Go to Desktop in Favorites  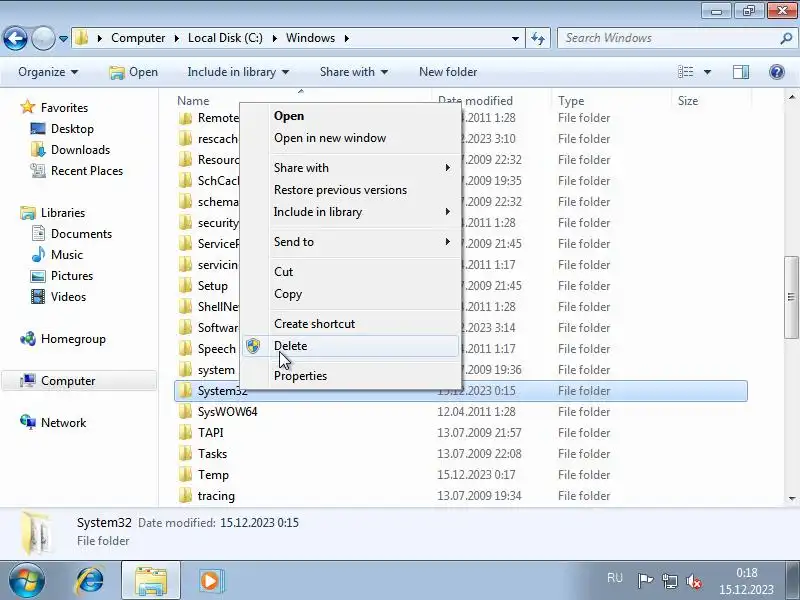click(x=72, y=129)
